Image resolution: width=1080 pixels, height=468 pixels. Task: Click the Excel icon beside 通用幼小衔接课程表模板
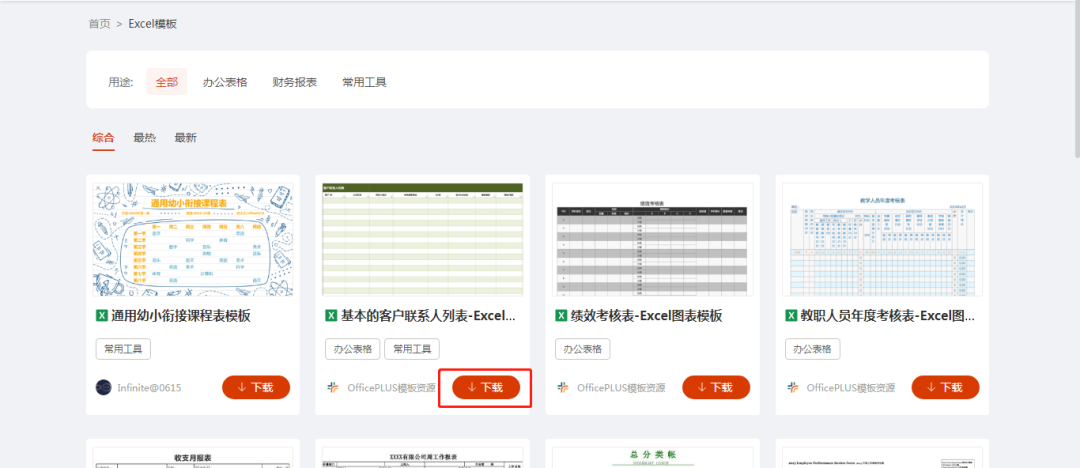point(101,316)
